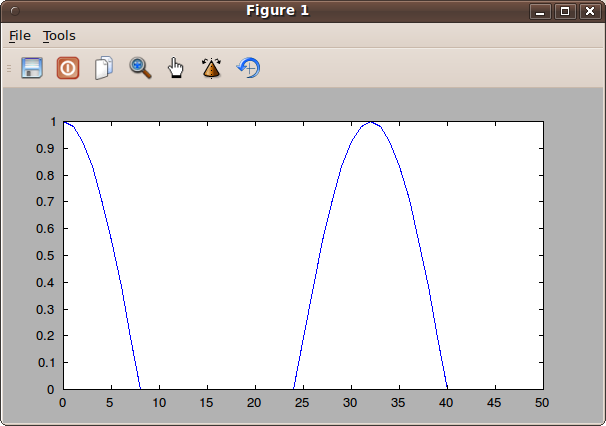This screenshot has height=426, width=606.
Task: Click the blue curve peak near x=32
Action: tap(371, 123)
